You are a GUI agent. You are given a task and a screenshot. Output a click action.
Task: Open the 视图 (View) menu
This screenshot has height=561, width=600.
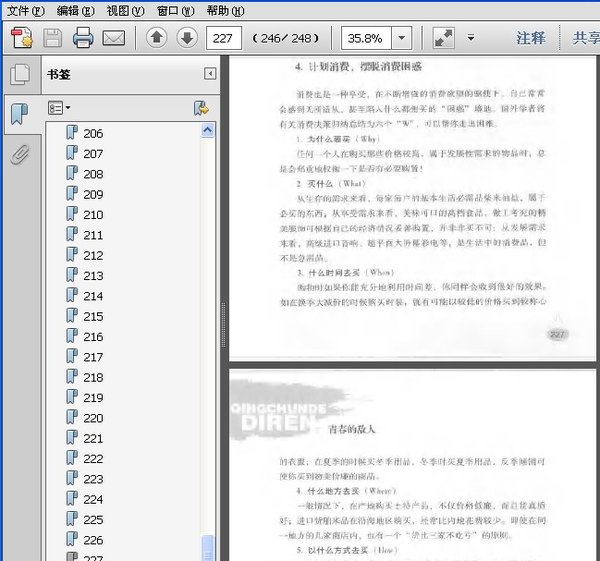point(125,10)
